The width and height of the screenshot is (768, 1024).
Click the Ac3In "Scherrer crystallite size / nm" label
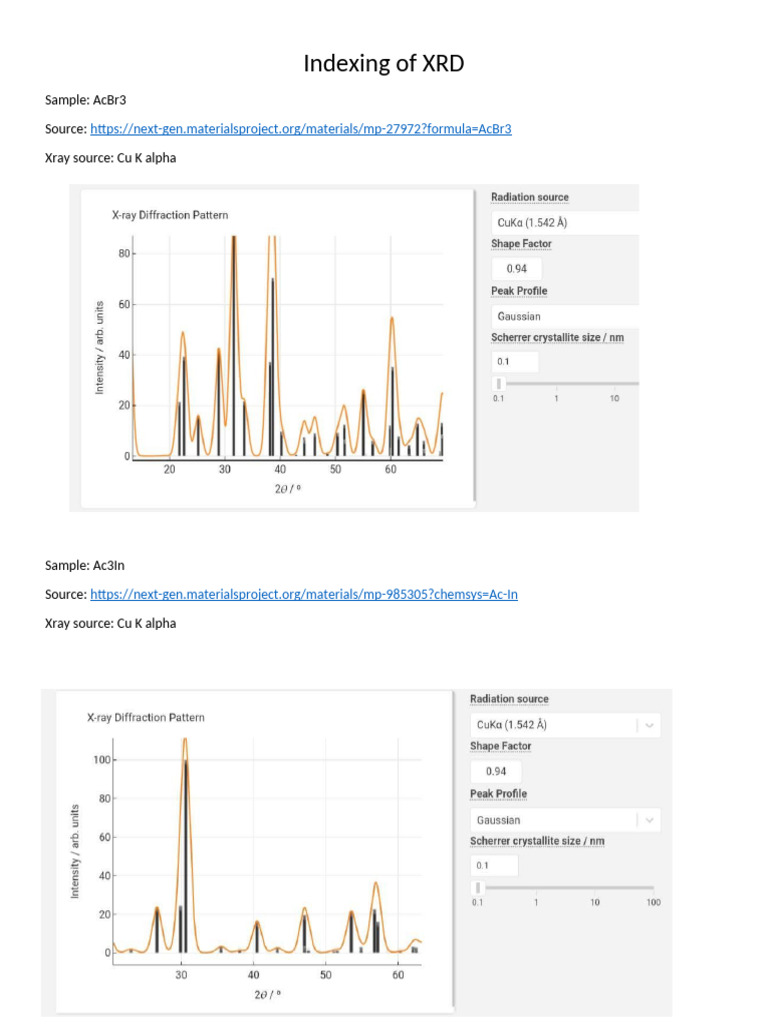[537, 841]
